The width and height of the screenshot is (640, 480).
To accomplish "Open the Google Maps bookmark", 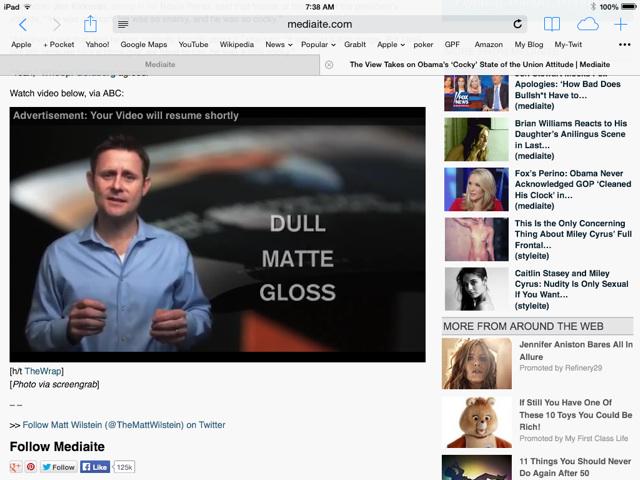I will (x=144, y=44).
